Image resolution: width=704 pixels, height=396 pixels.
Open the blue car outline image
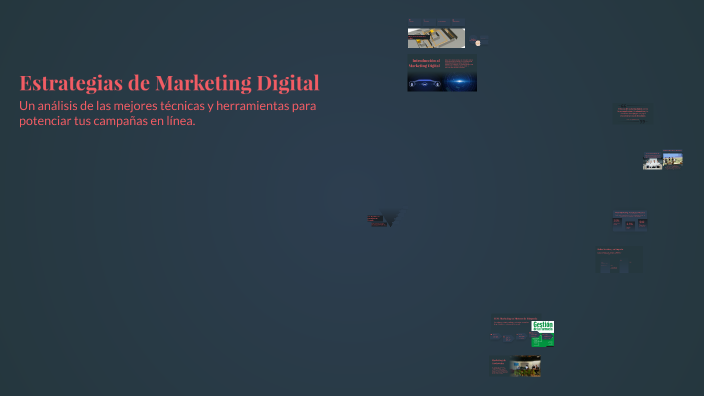point(425,83)
